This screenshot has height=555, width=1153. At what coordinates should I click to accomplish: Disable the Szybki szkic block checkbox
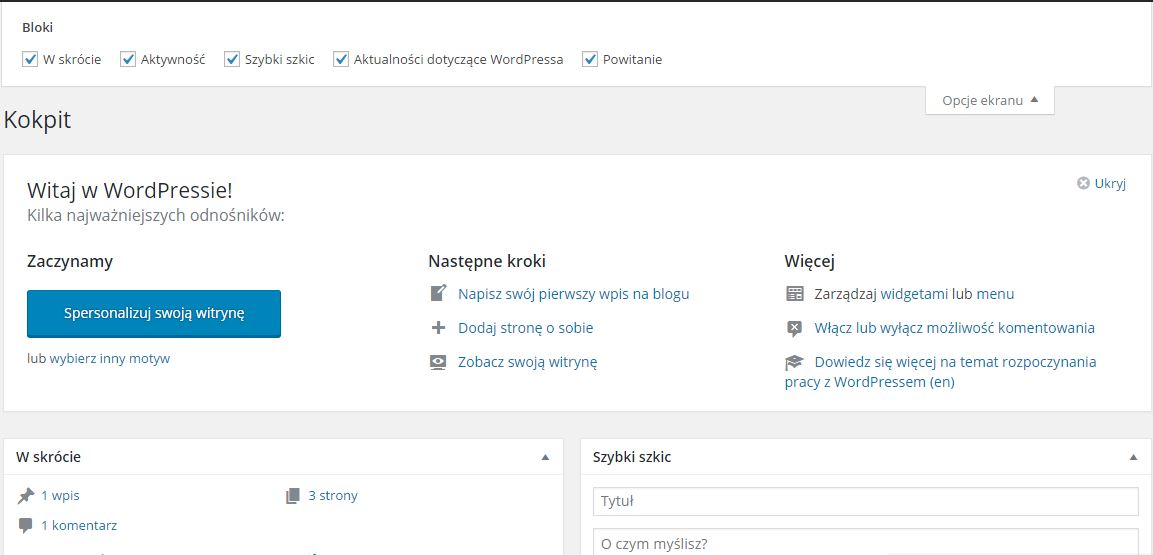point(232,60)
